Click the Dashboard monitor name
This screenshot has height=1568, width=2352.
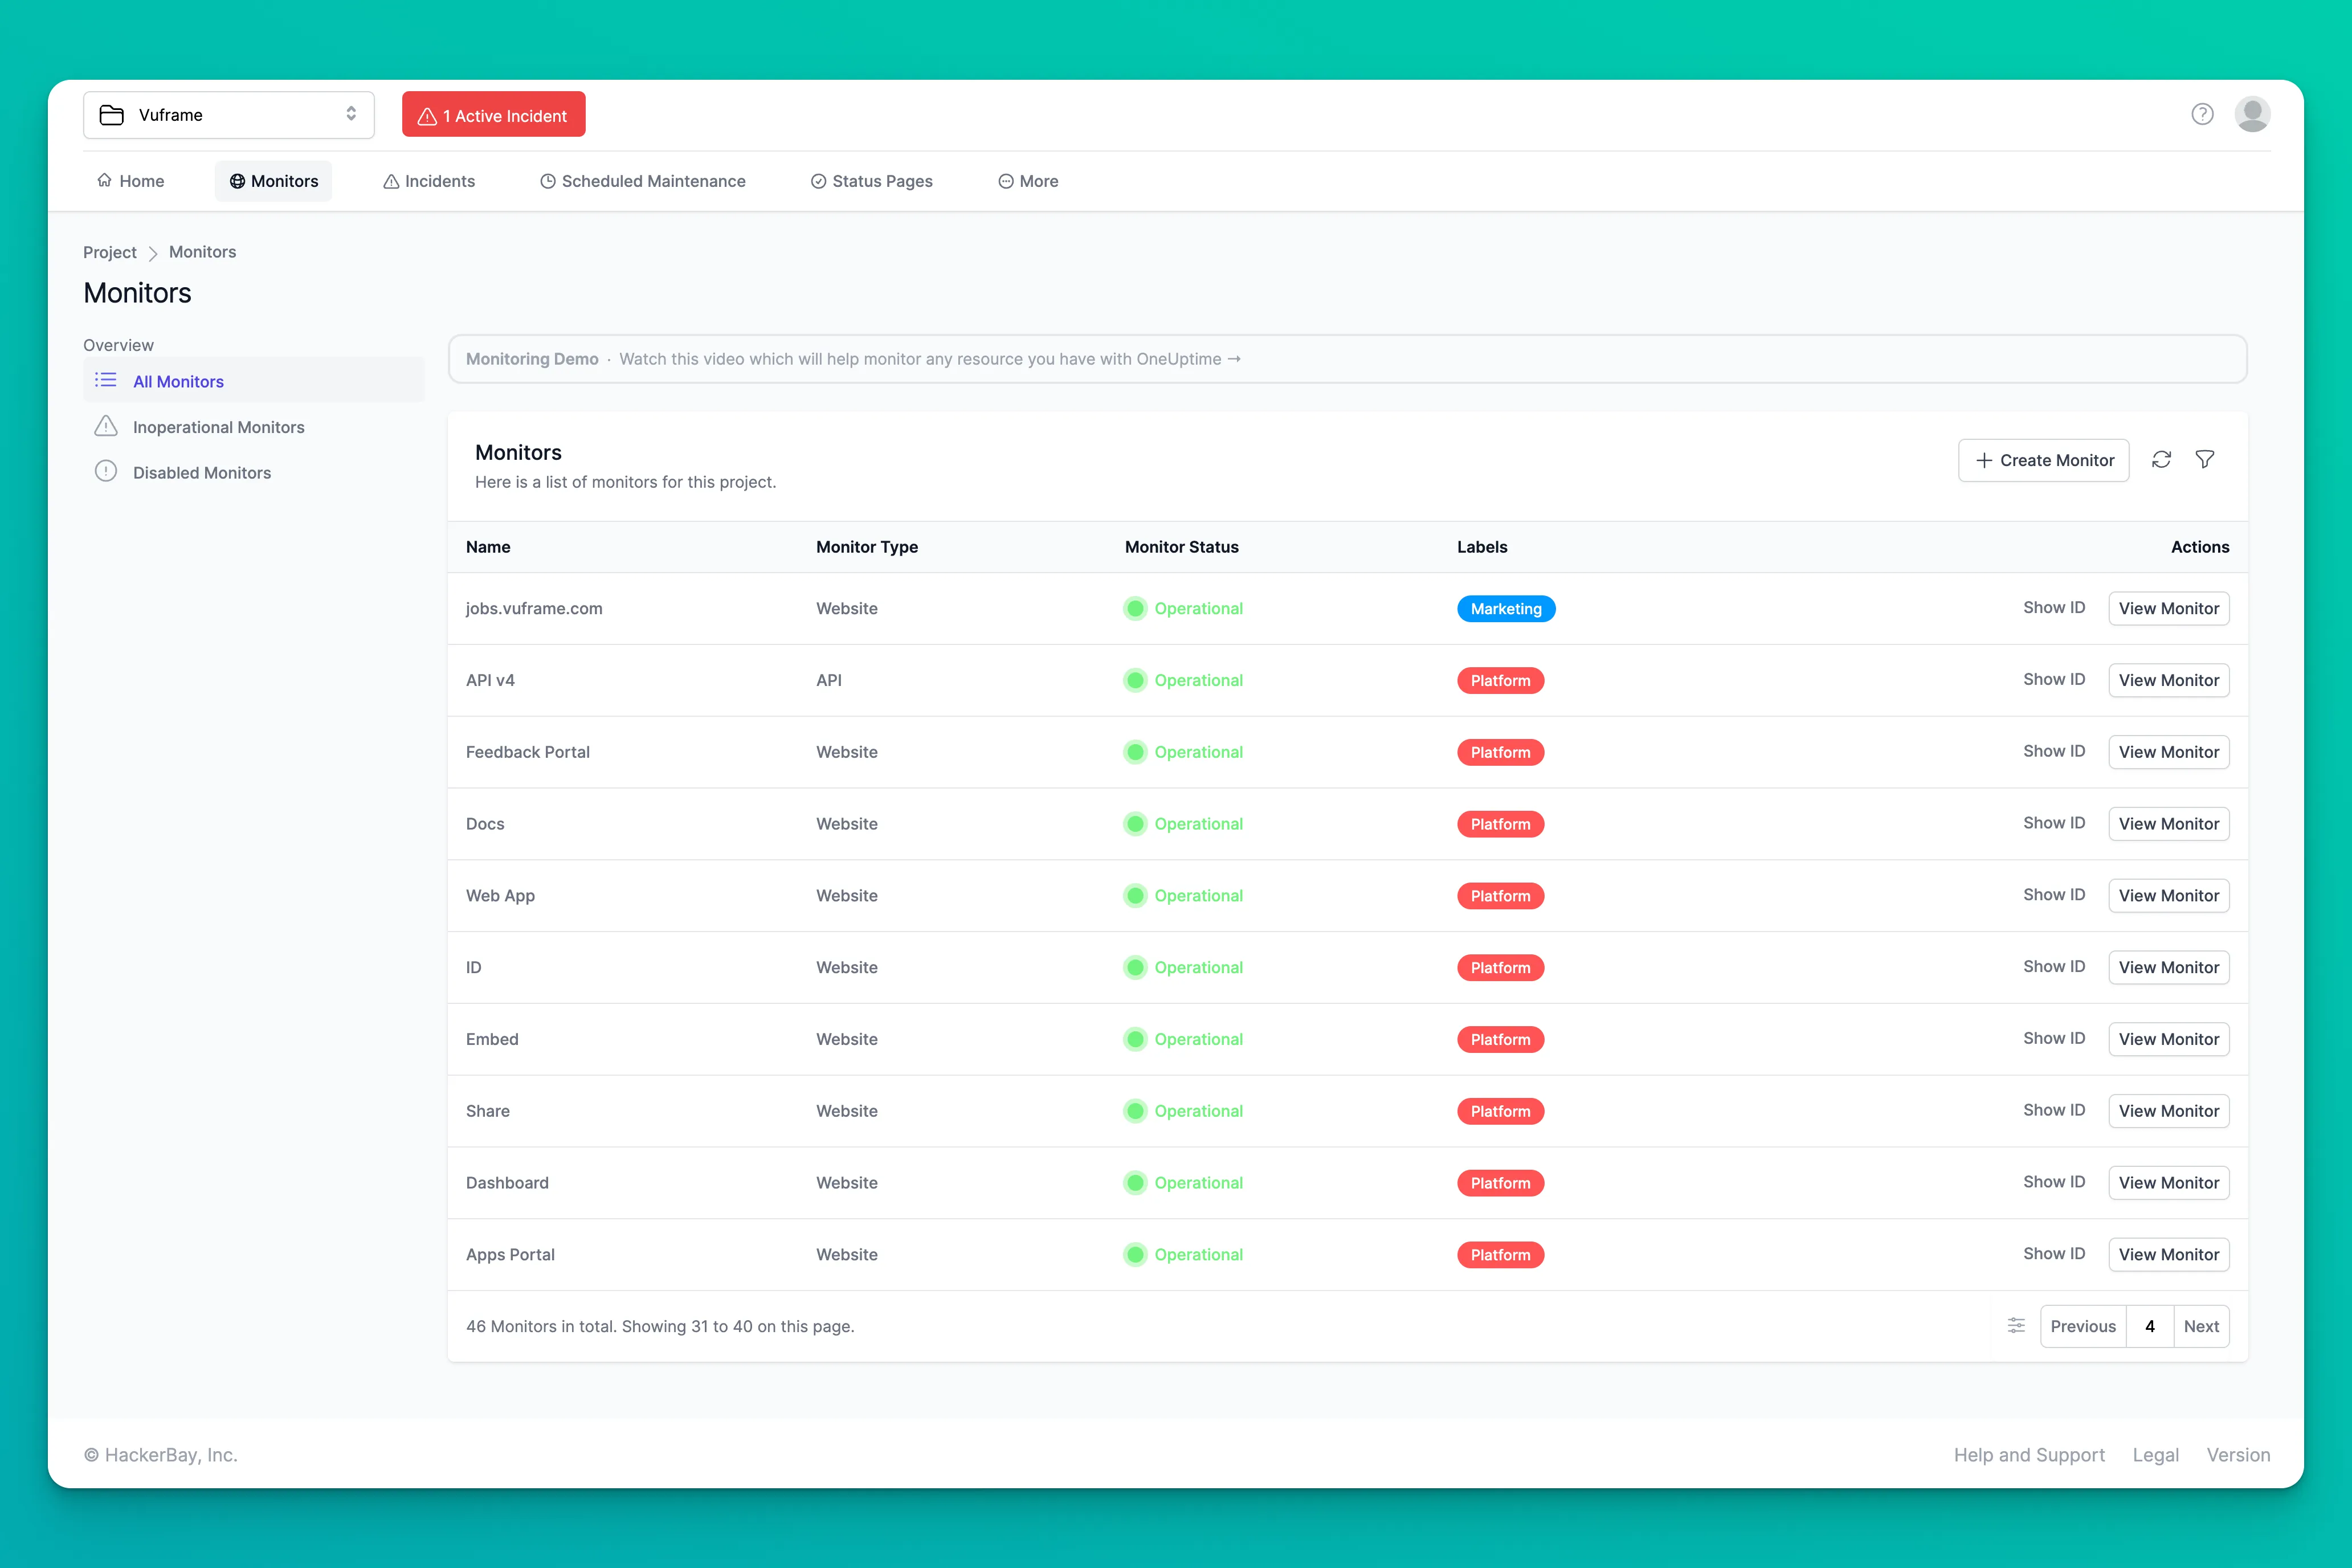[x=507, y=1182]
